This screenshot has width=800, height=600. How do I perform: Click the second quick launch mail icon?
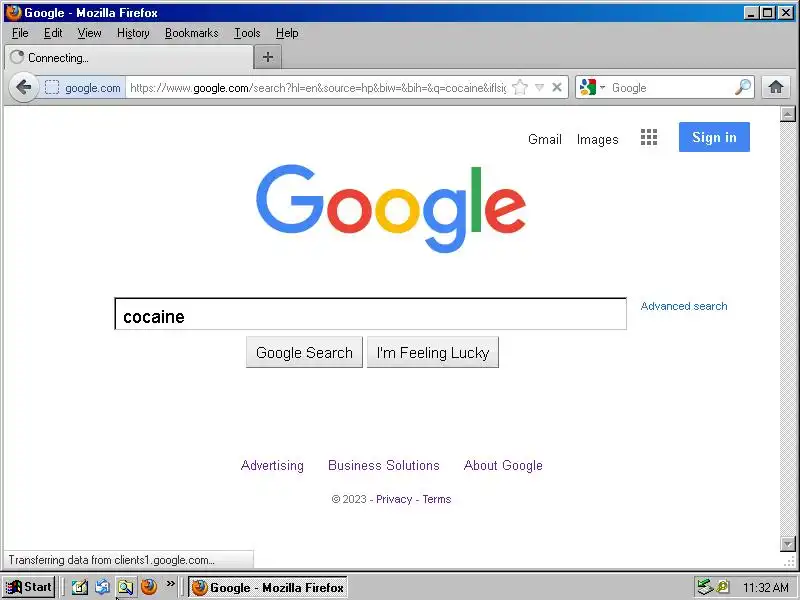(x=102, y=587)
